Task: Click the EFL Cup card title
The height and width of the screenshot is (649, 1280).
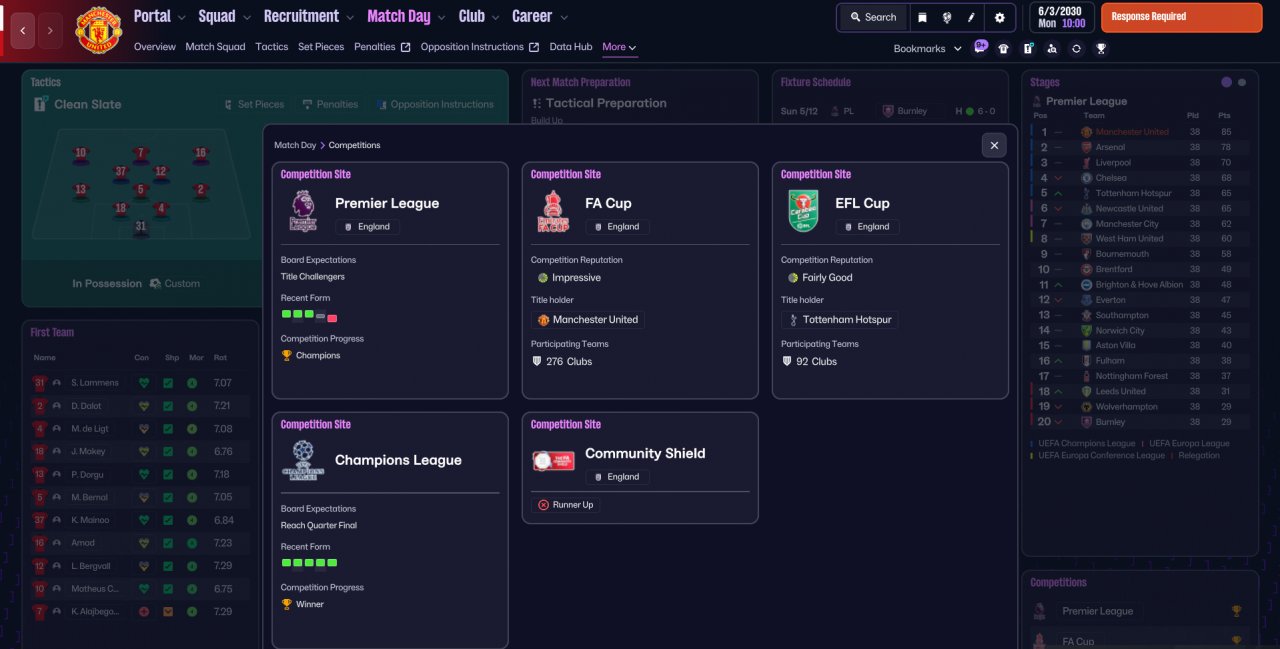Action: [862, 203]
